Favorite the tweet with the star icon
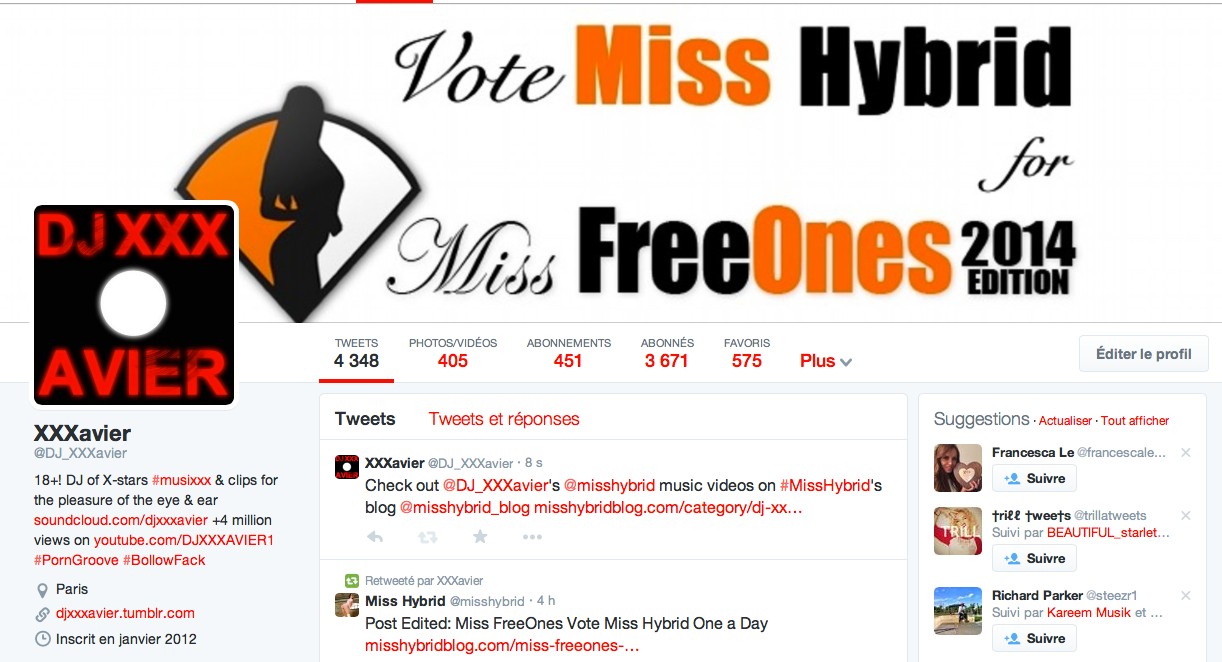This screenshot has height=662, width=1222. (x=480, y=537)
